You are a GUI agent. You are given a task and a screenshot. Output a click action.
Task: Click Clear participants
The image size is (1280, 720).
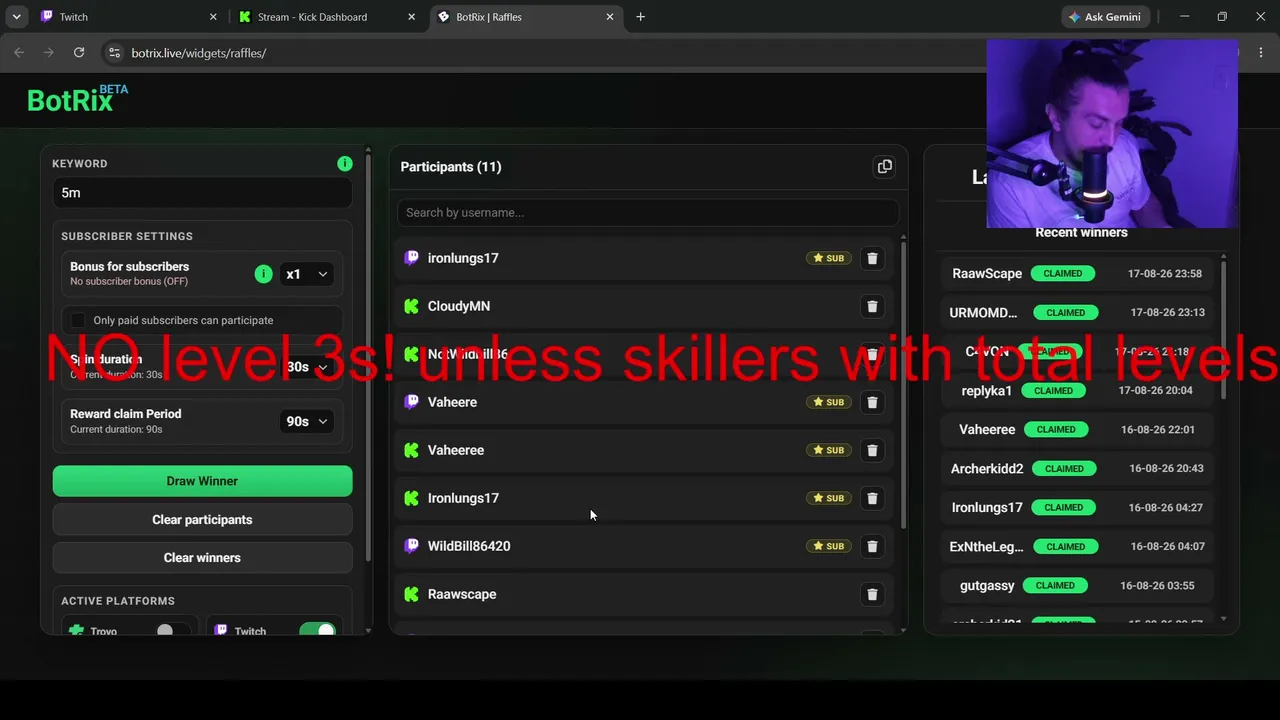click(202, 520)
